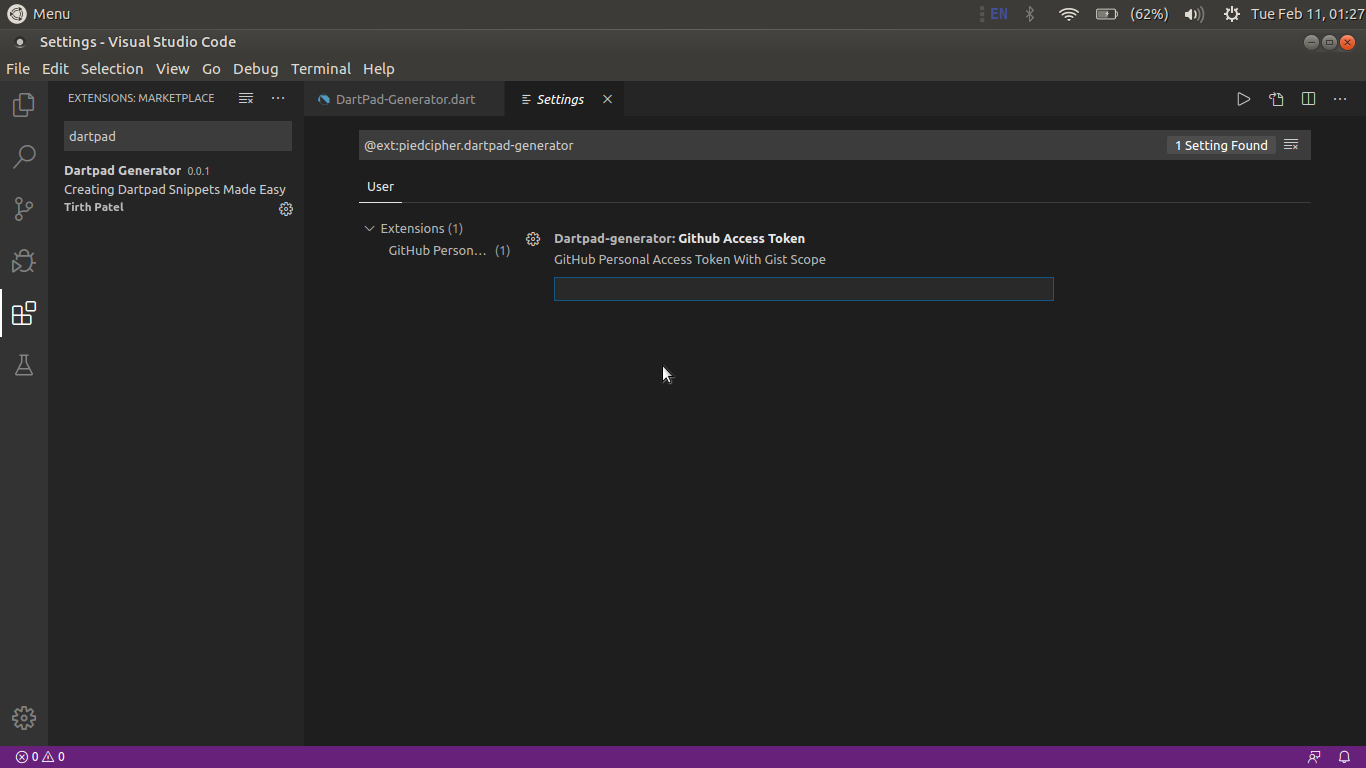Image resolution: width=1366 pixels, height=768 pixels.
Task: Clear settings search input icon
Action: [x=1291, y=145]
